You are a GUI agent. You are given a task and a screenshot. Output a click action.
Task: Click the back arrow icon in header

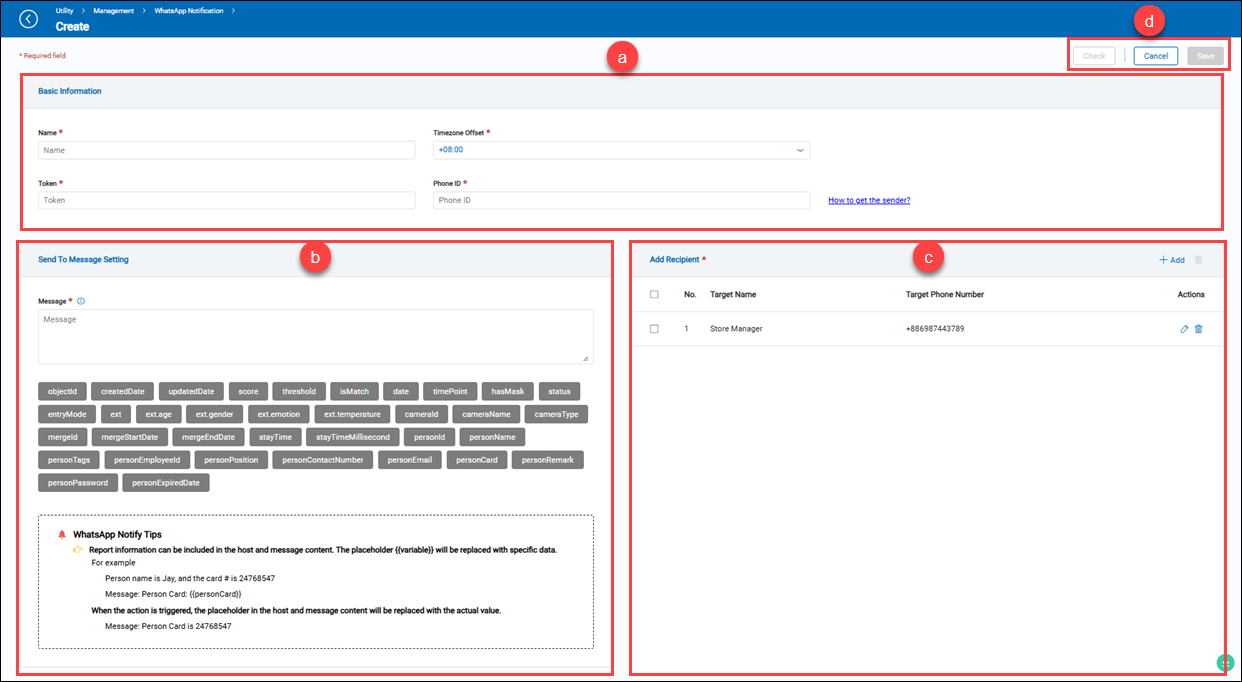coord(29,19)
